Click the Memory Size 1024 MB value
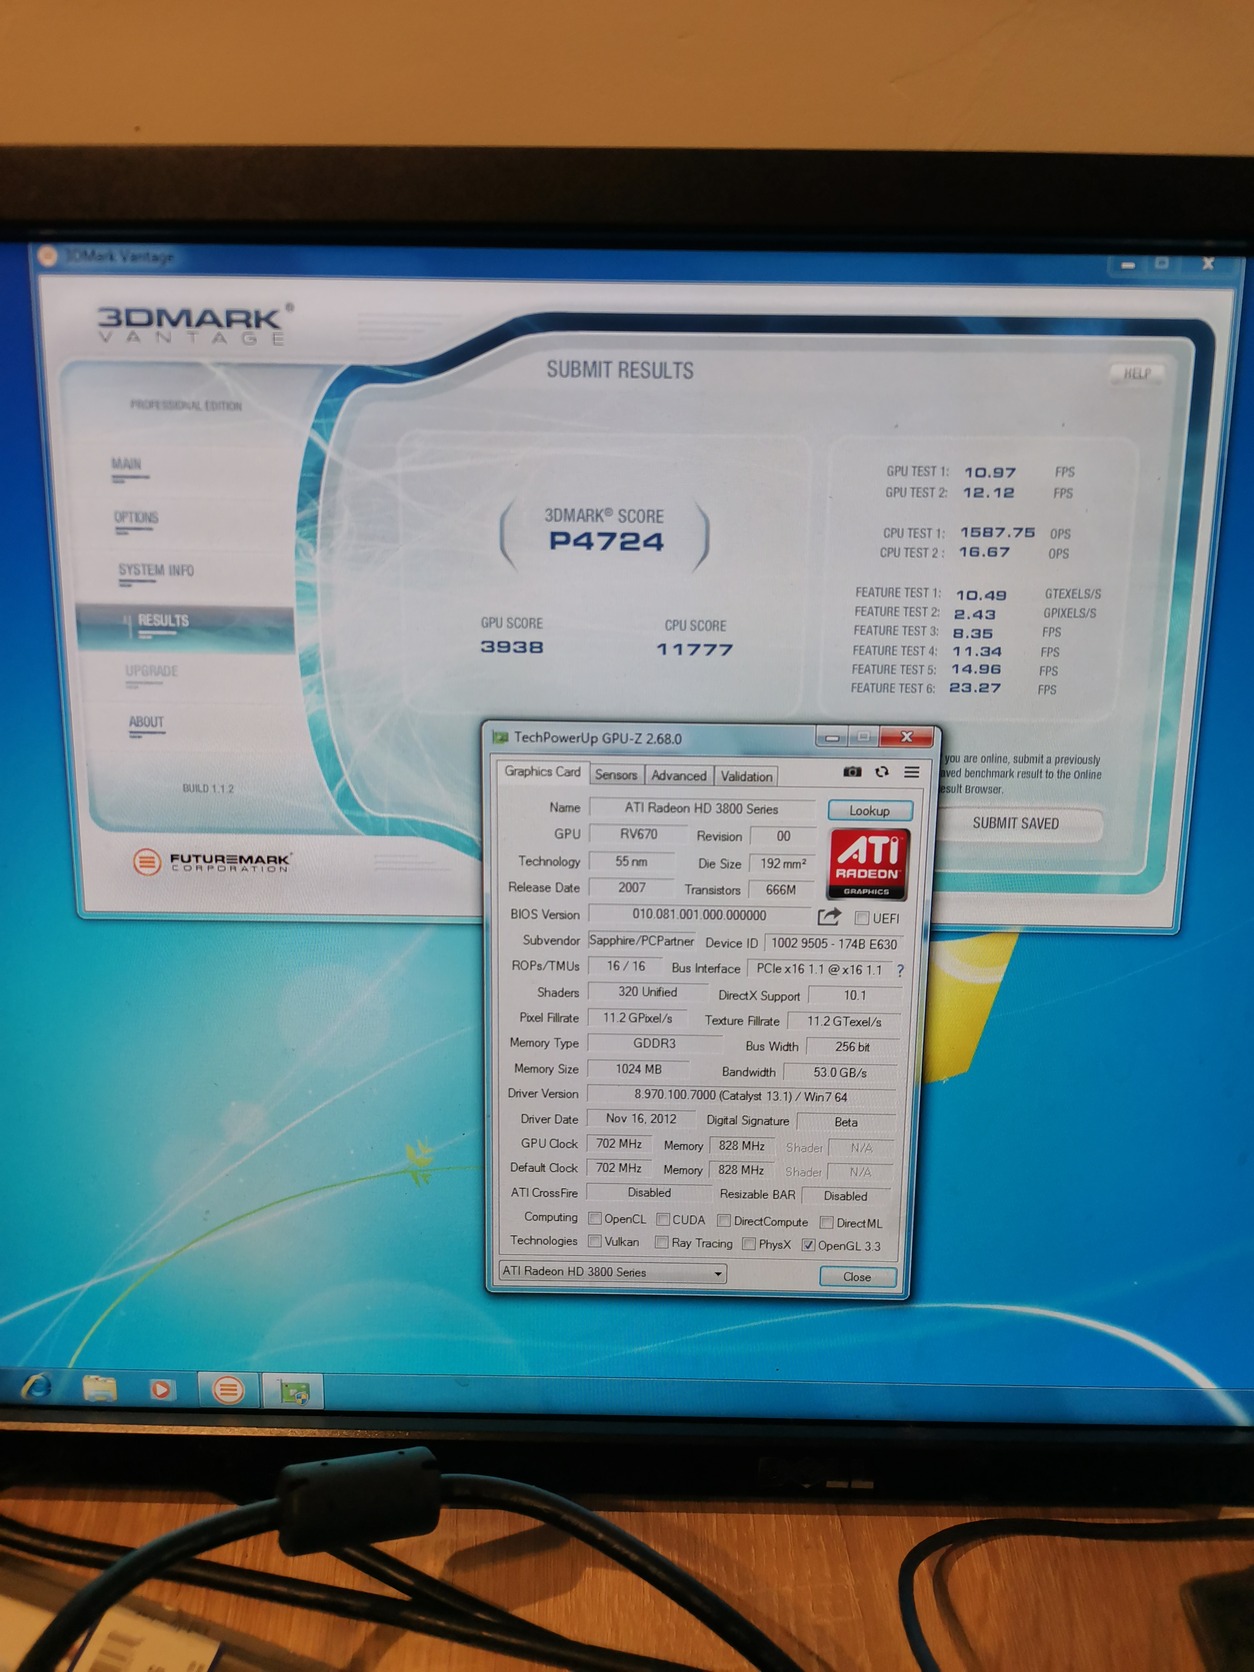This screenshot has height=1672, width=1254. [x=639, y=1069]
